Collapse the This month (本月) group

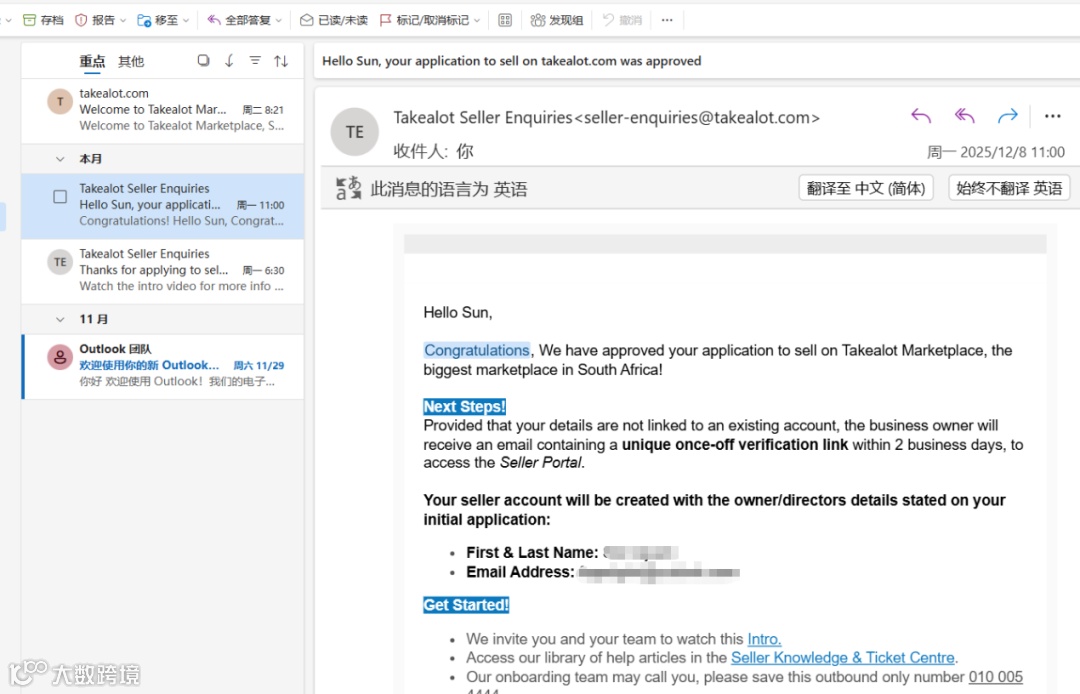60,159
